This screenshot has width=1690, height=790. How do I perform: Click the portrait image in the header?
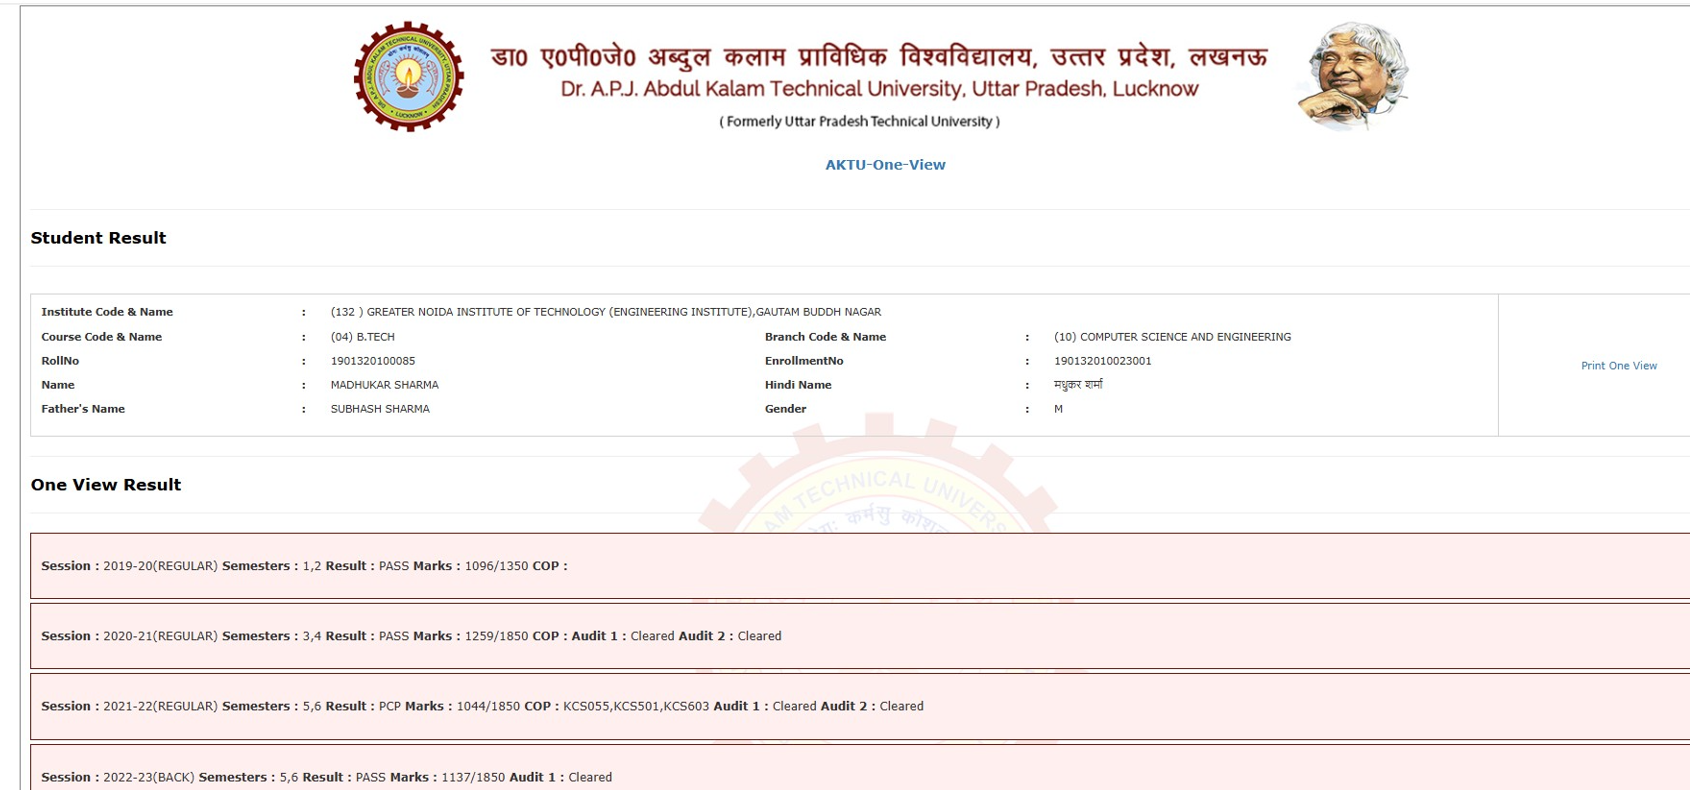click(x=1352, y=77)
